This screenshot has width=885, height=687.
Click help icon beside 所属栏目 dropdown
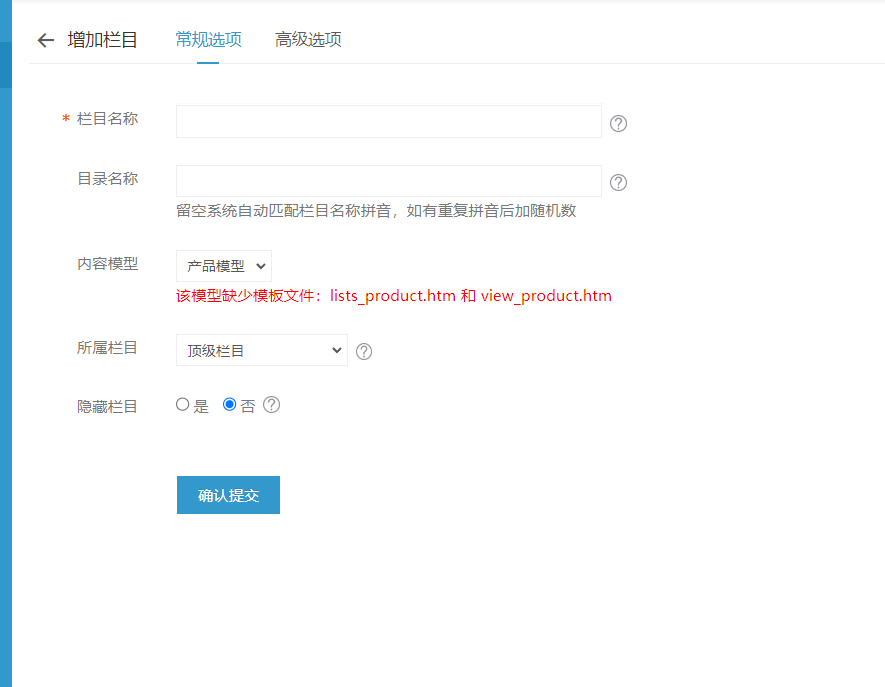point(364,351)
